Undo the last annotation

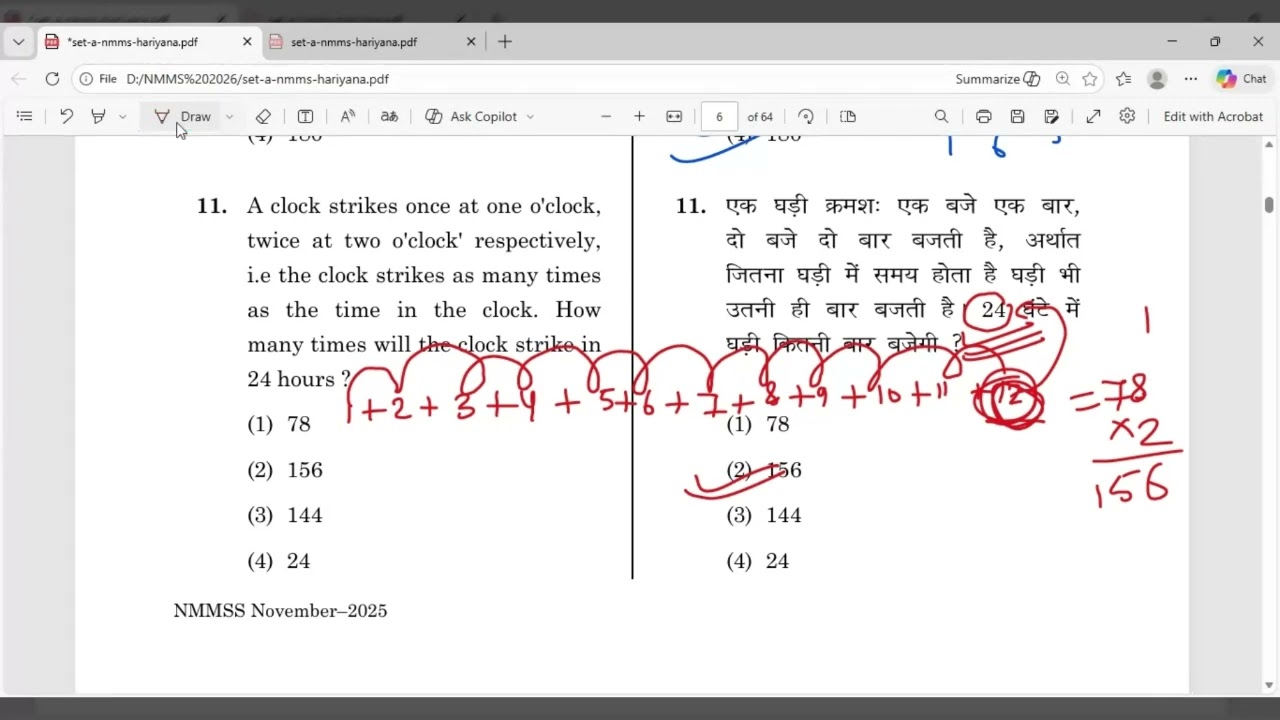(66, 117)
